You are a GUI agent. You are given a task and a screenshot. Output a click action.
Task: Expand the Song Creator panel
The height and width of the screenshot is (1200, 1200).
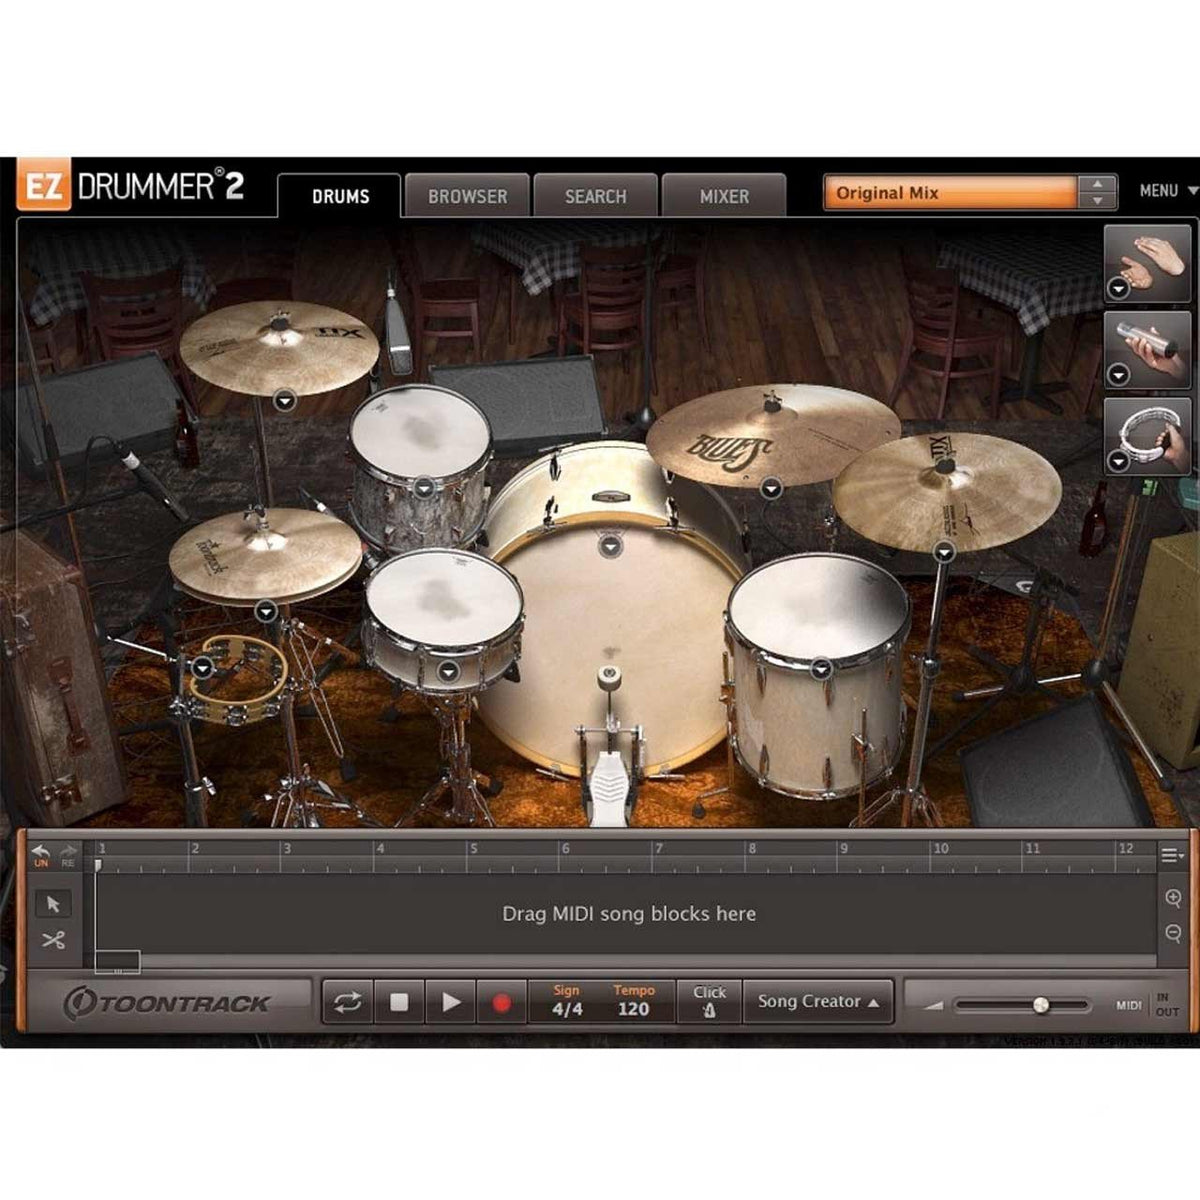point(818,1000)
